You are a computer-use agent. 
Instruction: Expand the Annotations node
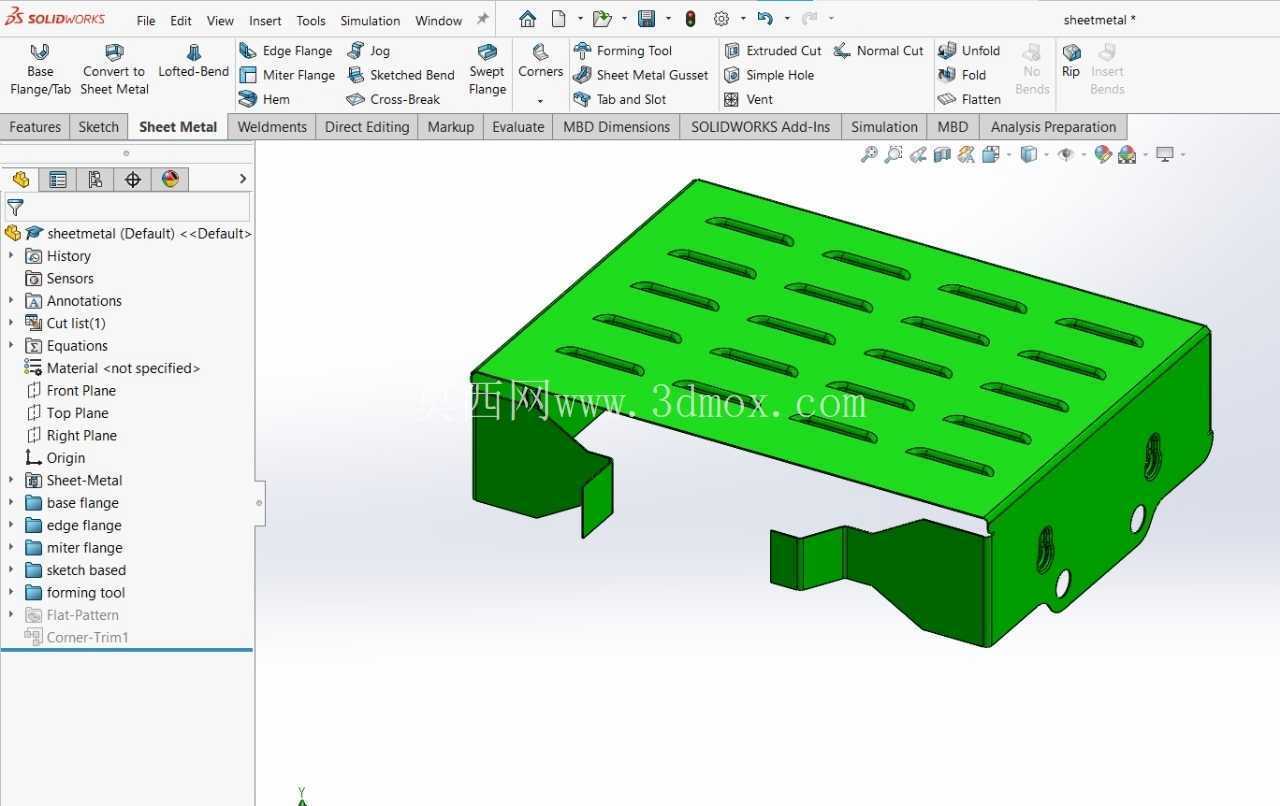click(x=12, y=301)
